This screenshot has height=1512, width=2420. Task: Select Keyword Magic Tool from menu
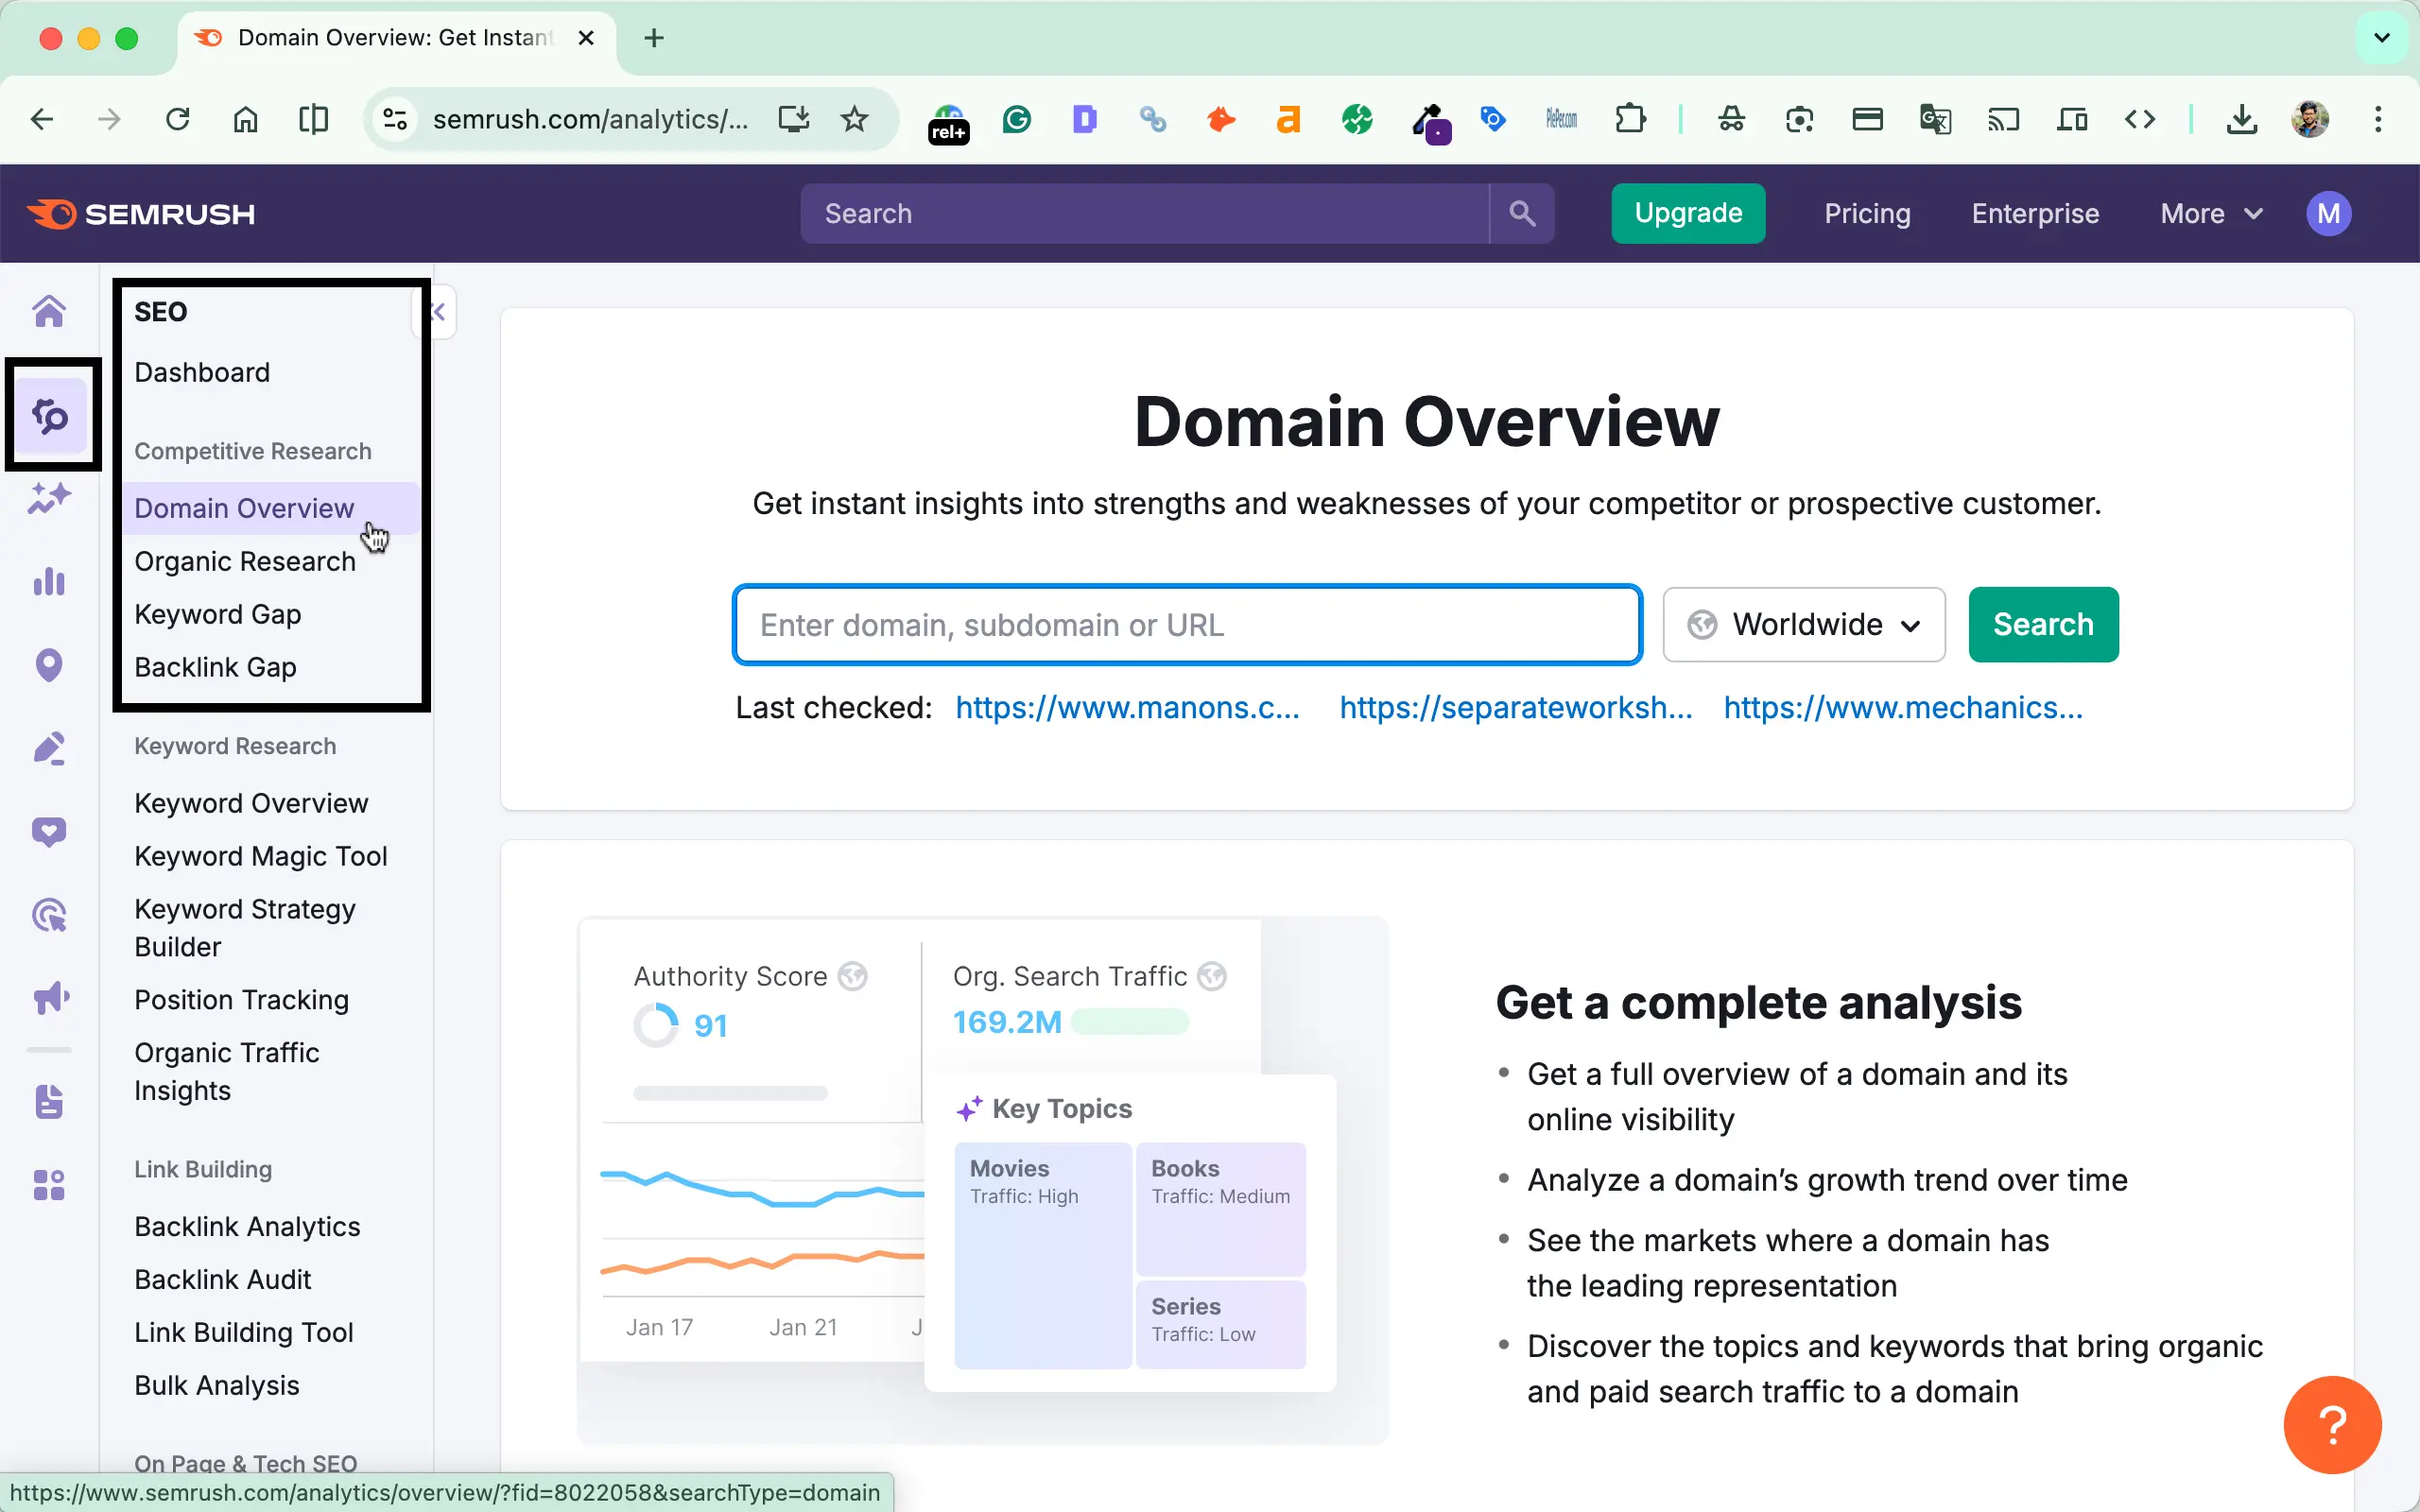pyautogui.click(x=260, y=855)
